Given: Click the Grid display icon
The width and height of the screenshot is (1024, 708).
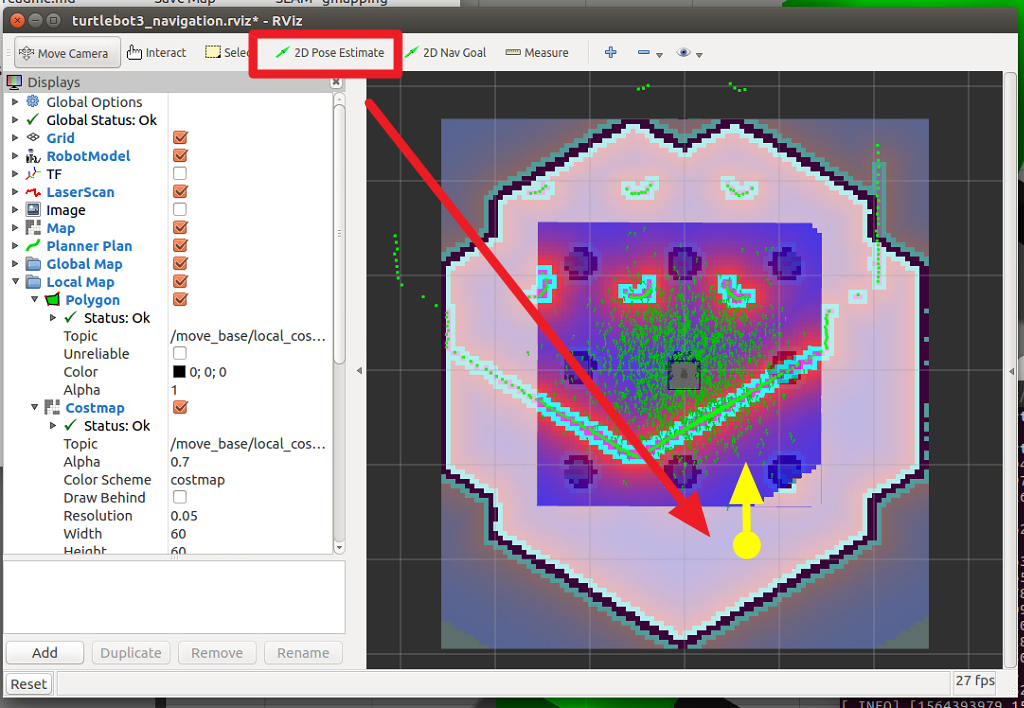Looking at the screenshot, I should [33, 137].
